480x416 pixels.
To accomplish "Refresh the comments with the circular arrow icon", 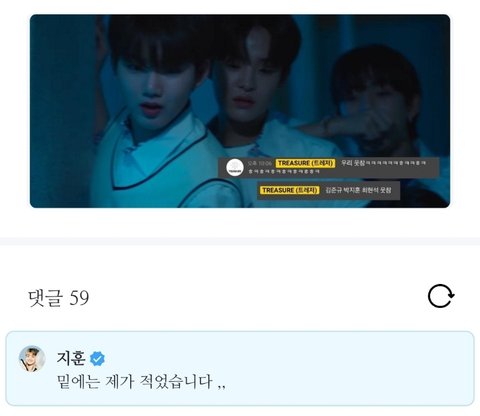I will point(441,296).
